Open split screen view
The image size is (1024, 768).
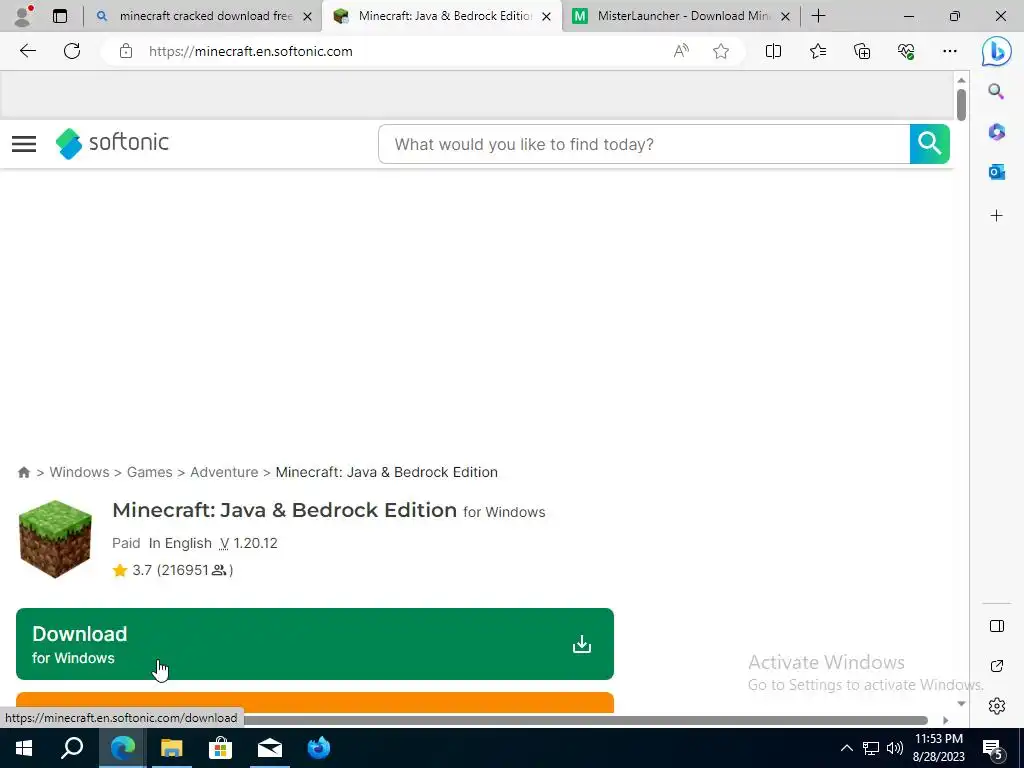(x=773, y=51)
